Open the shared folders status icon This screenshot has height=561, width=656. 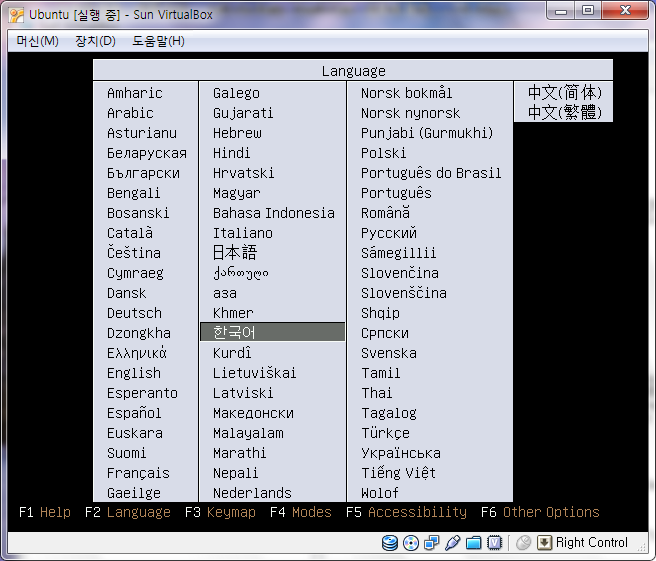(x=474, y=543)
